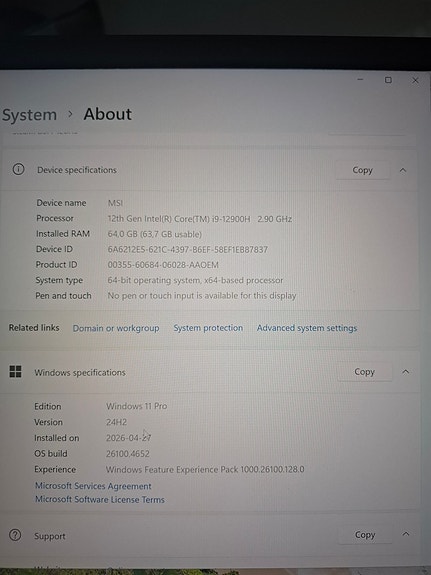
Task: Select the Product ID value text
Action: pos(163,265)
